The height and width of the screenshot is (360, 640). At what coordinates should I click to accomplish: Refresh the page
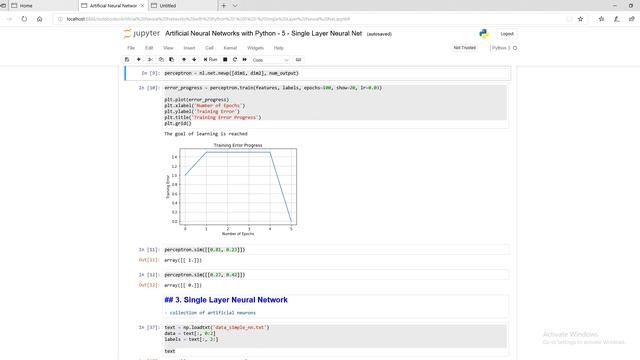(x=24, y=19)
